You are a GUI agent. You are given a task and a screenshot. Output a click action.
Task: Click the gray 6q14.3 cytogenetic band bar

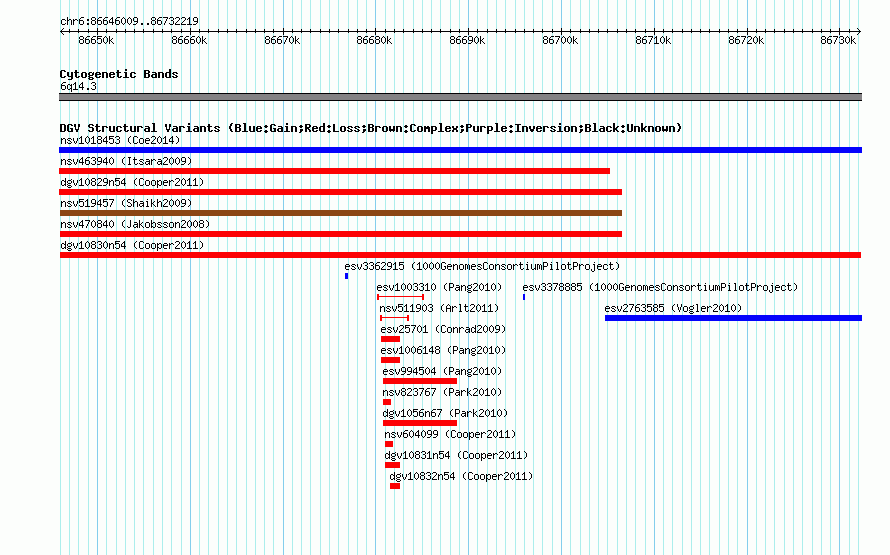pyautogui.click(x=460, y=97)
